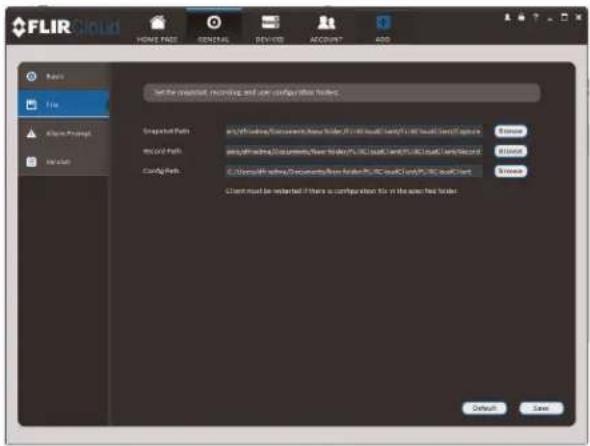Click the Record Path field

tap(353, 151)
